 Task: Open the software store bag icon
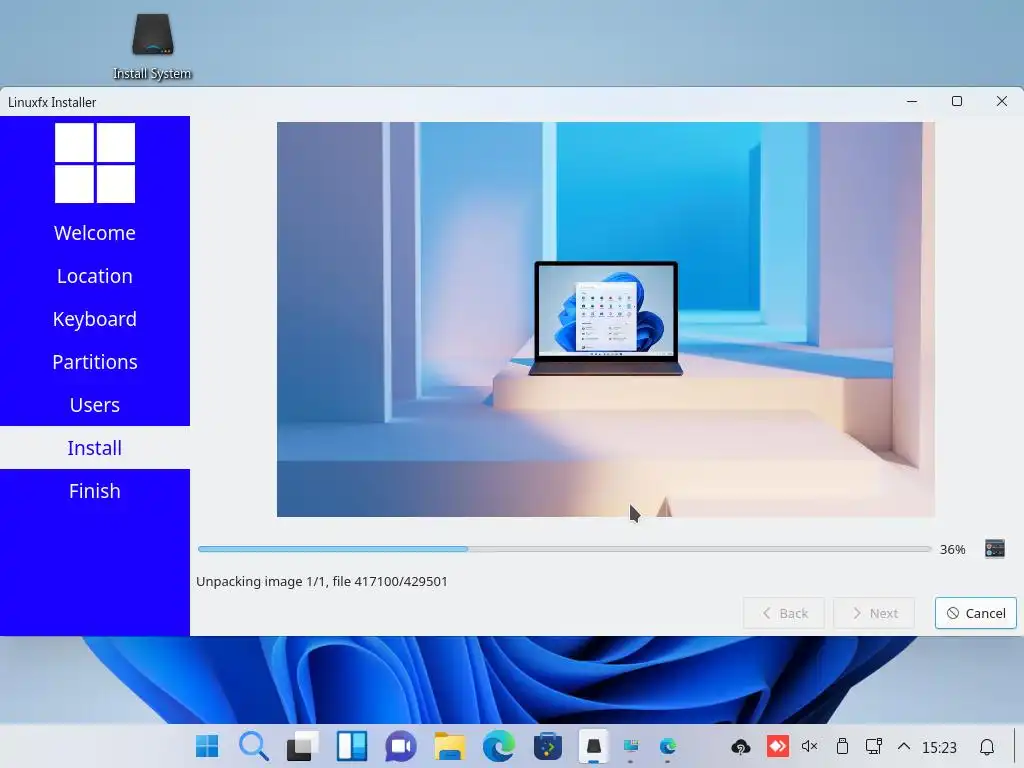(548, 746)
